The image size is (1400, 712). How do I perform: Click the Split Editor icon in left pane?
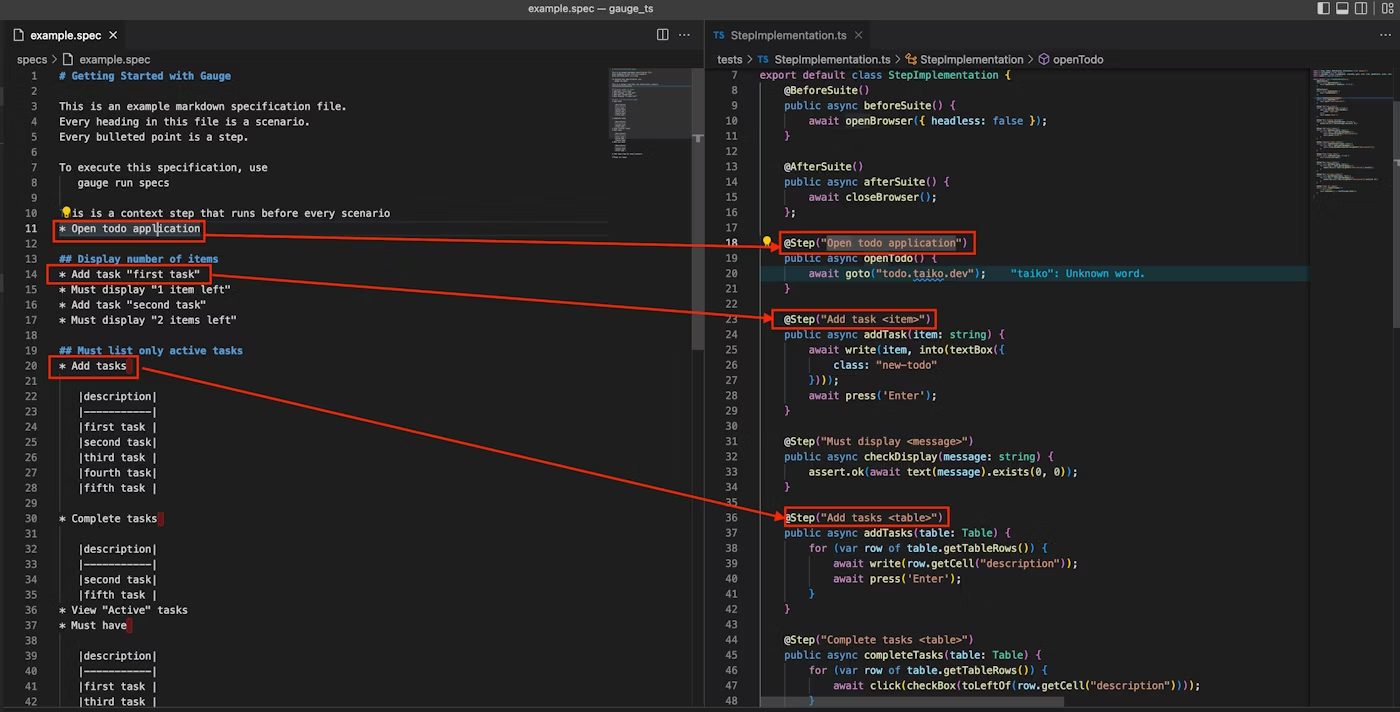[x=662, y=35]
